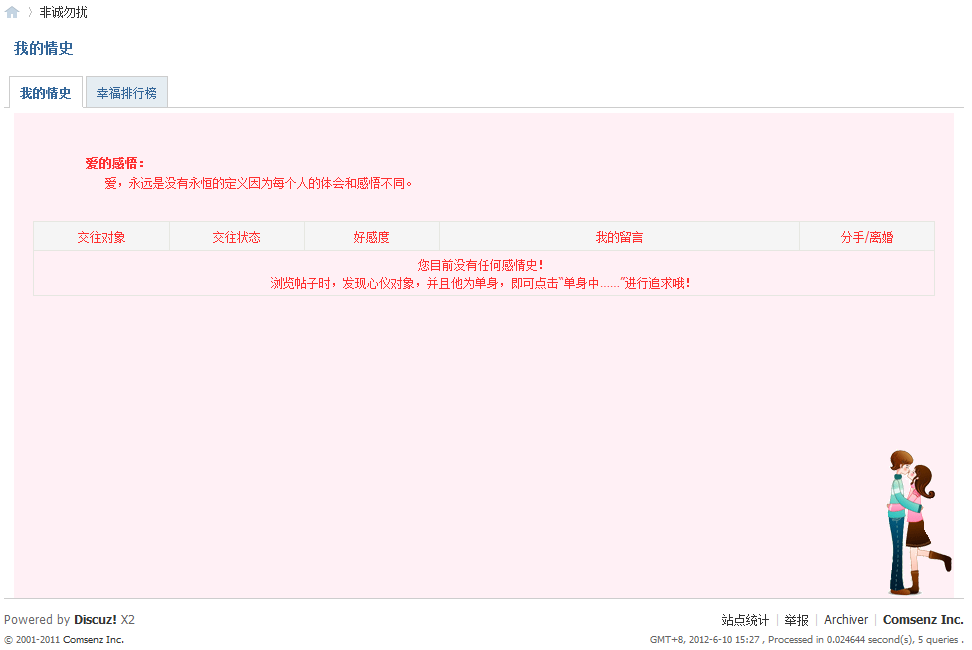The image size is (972, 650).
Task: Open the Discuz! link in footer
Action: [x=95, y=619]
